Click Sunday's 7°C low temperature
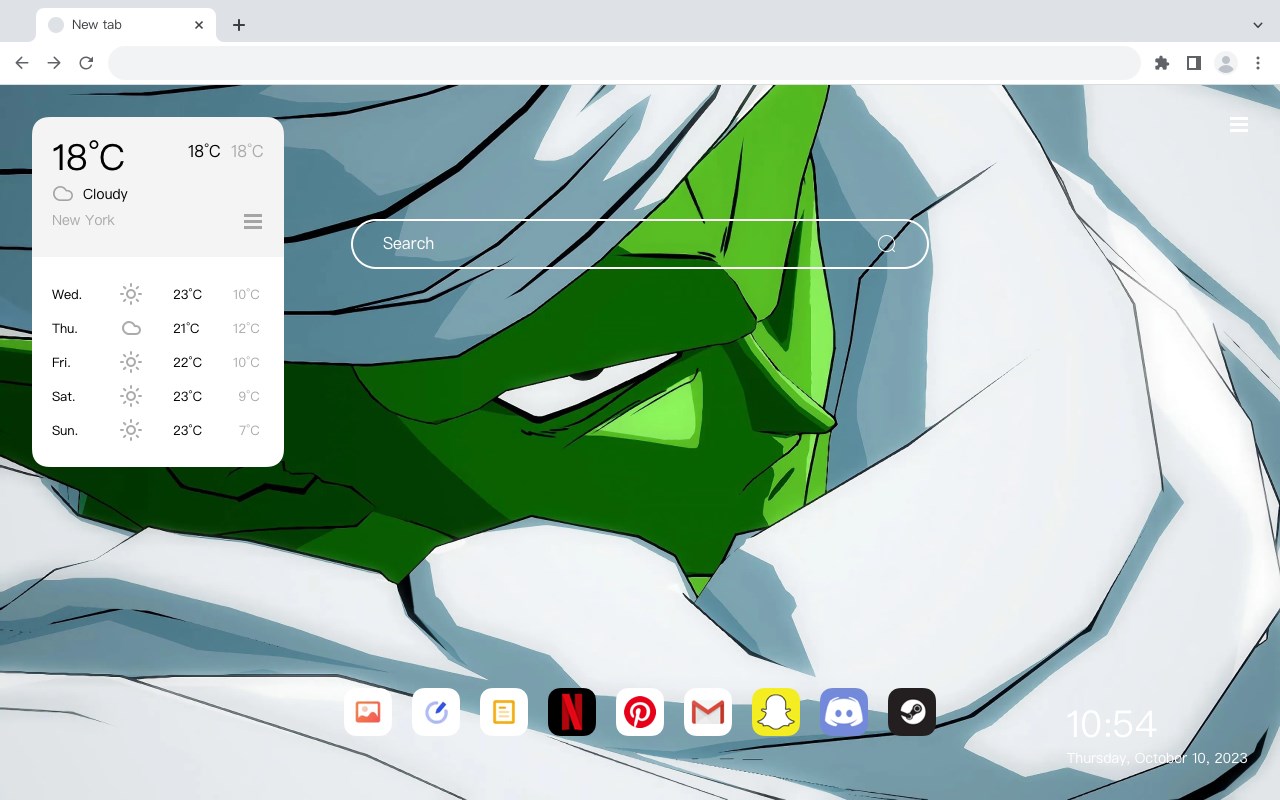Viewport: 1280px width, 800px height. pos(249,430)
